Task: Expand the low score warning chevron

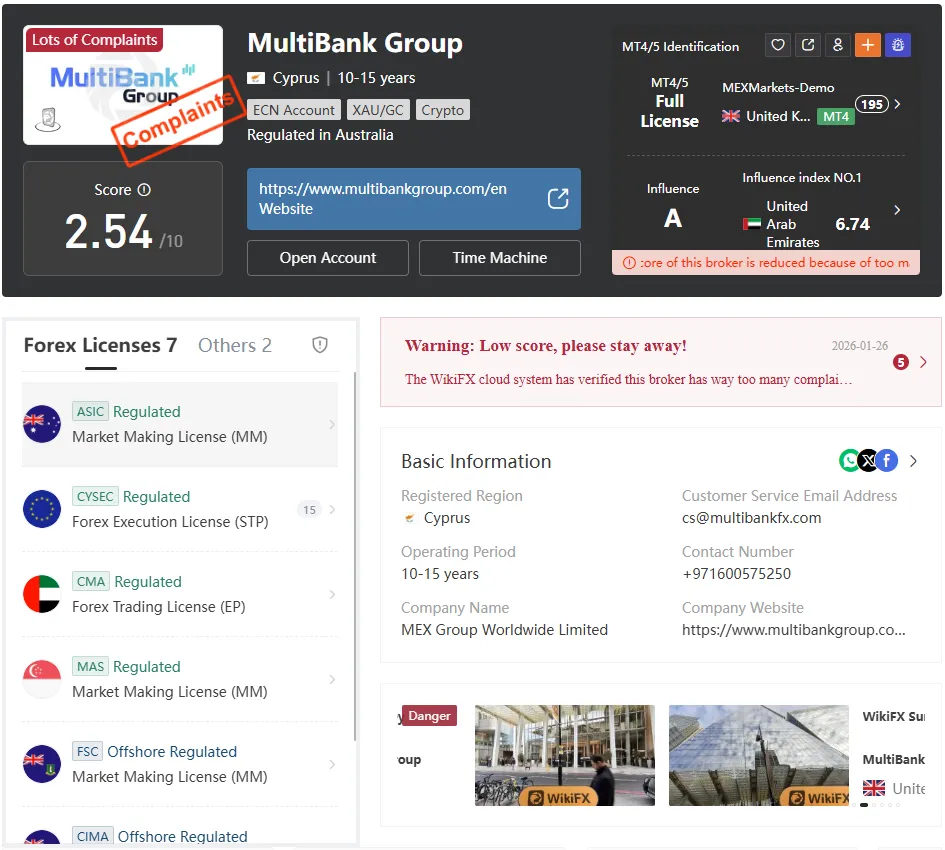Action: pos(923,362)
